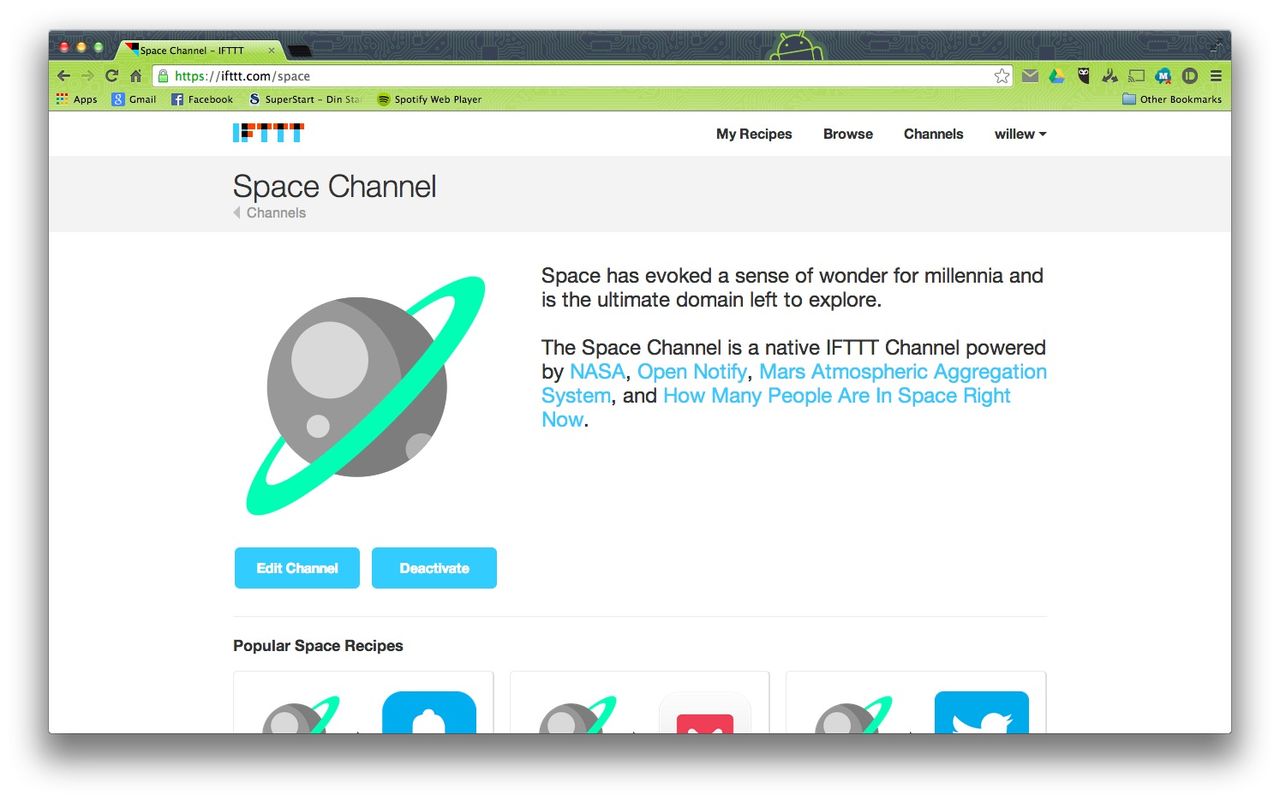Click the IFTTT logo
The height and width of the screenshot is (801, 1280).
(x=268, y=133)
